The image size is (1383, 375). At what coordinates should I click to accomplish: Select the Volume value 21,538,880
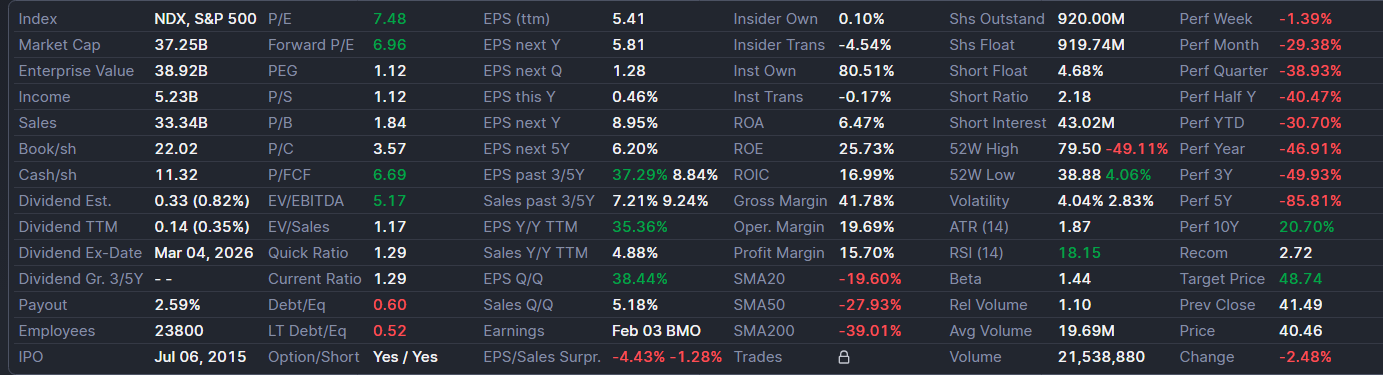coord(1101,356)
